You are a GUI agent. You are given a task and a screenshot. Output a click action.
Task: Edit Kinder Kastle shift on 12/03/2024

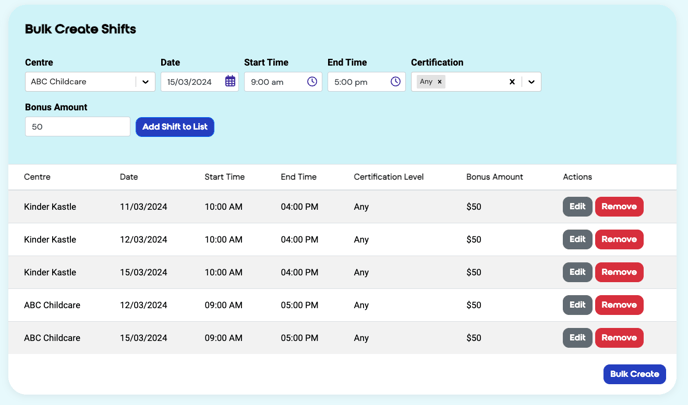point(577,240)
